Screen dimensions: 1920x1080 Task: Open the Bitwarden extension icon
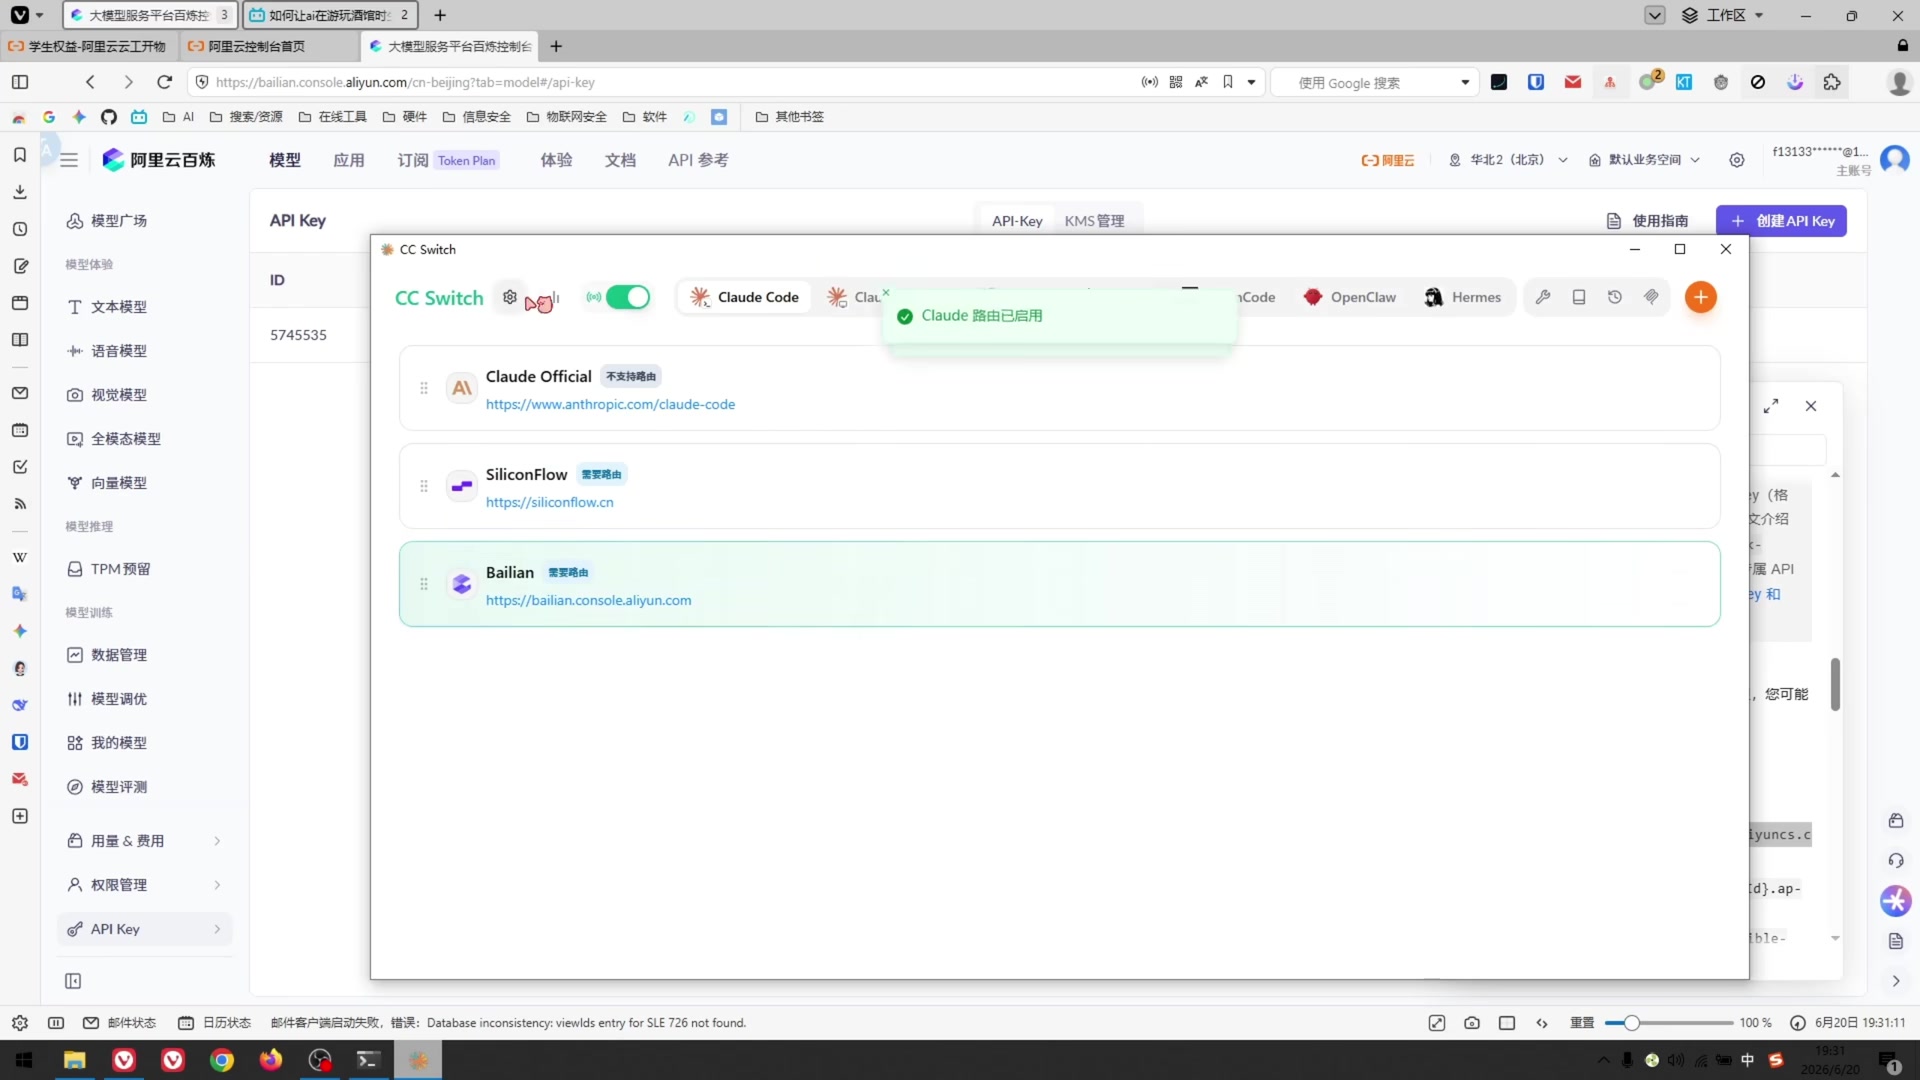1536,82
